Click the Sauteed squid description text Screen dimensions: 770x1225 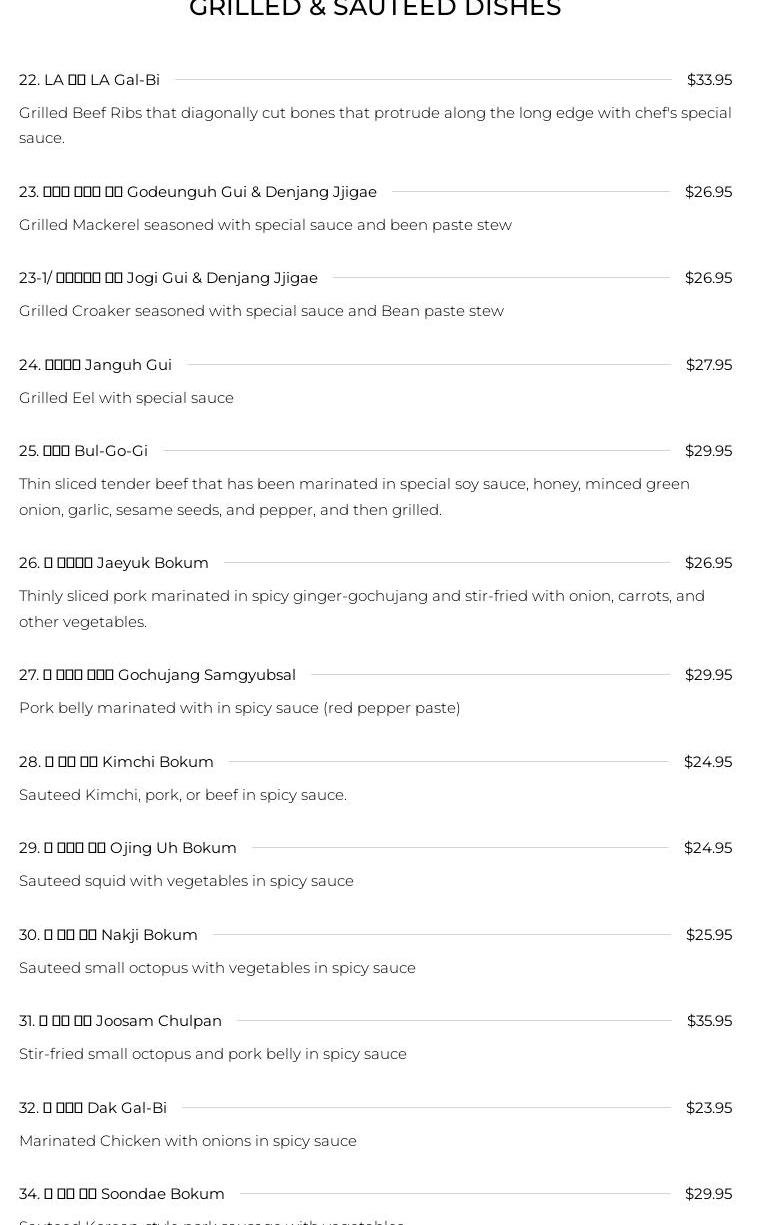(186, 881)
